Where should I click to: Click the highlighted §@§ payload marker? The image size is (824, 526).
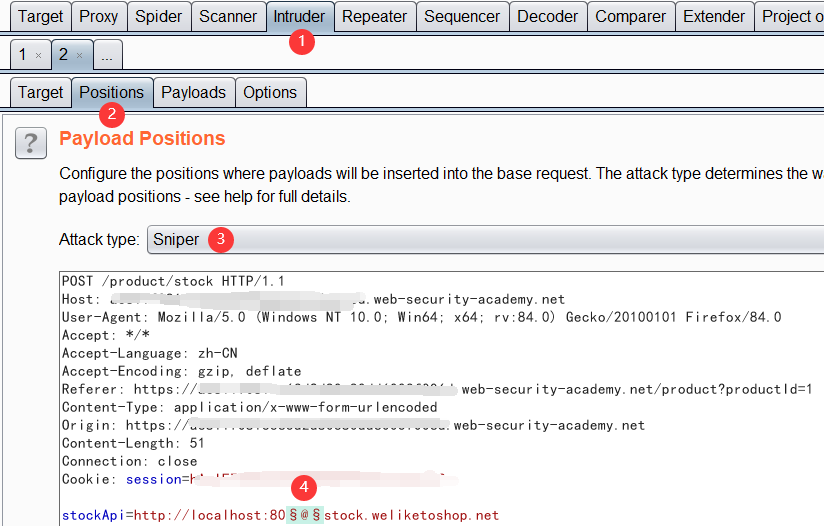(x=305, y=515)
